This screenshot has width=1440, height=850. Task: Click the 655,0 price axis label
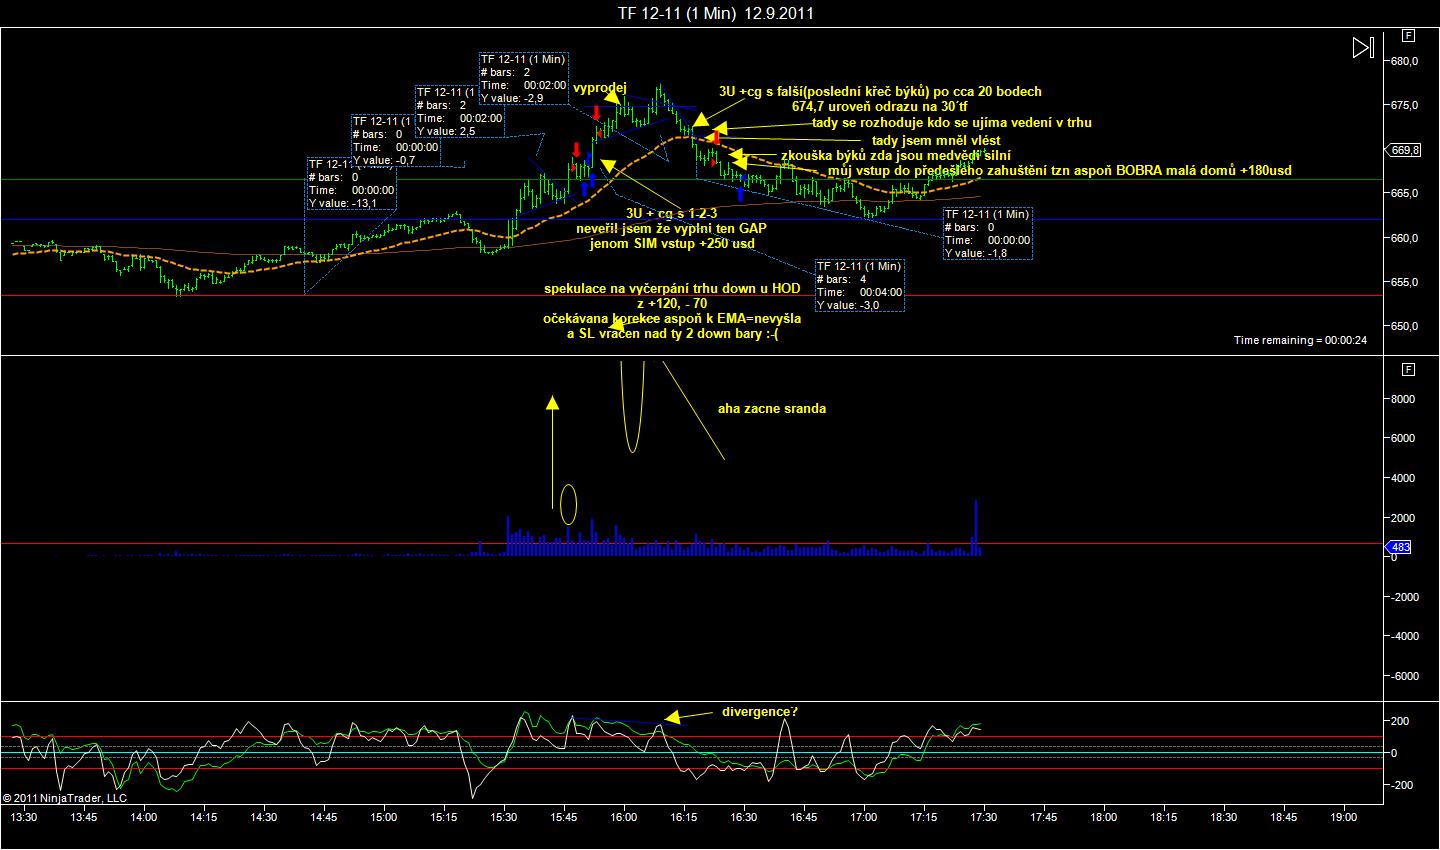coord(1405,282)
